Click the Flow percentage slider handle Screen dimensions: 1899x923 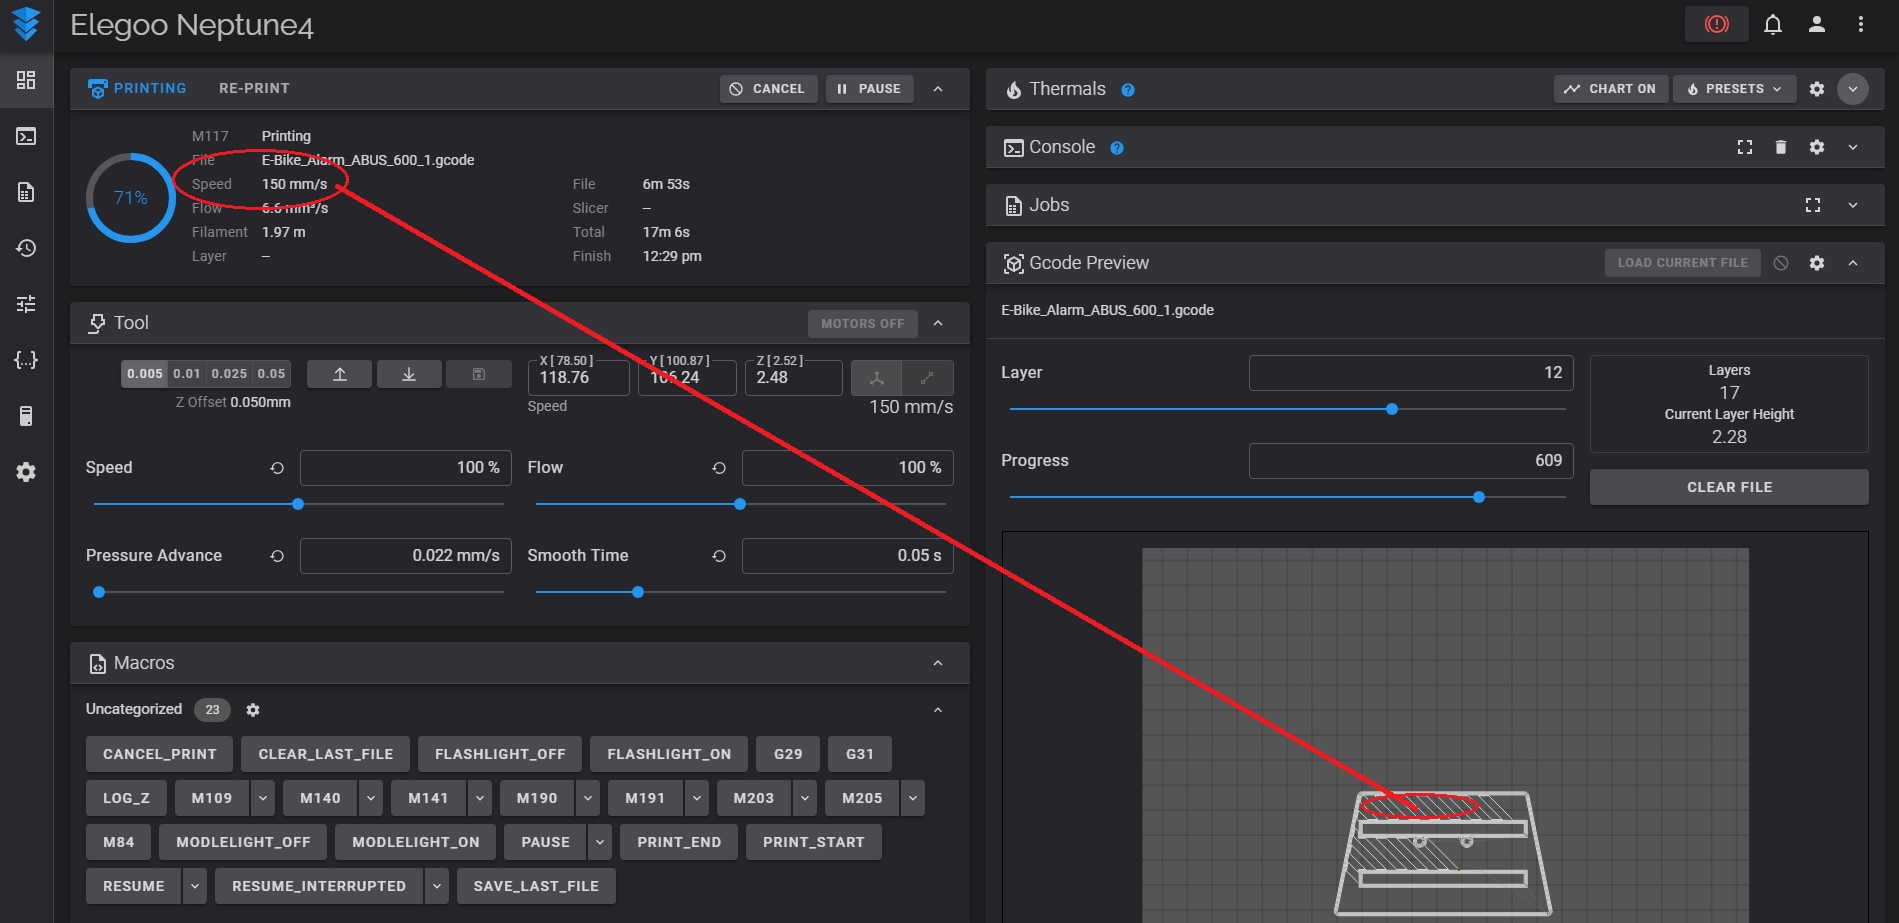tap(740, 504)
